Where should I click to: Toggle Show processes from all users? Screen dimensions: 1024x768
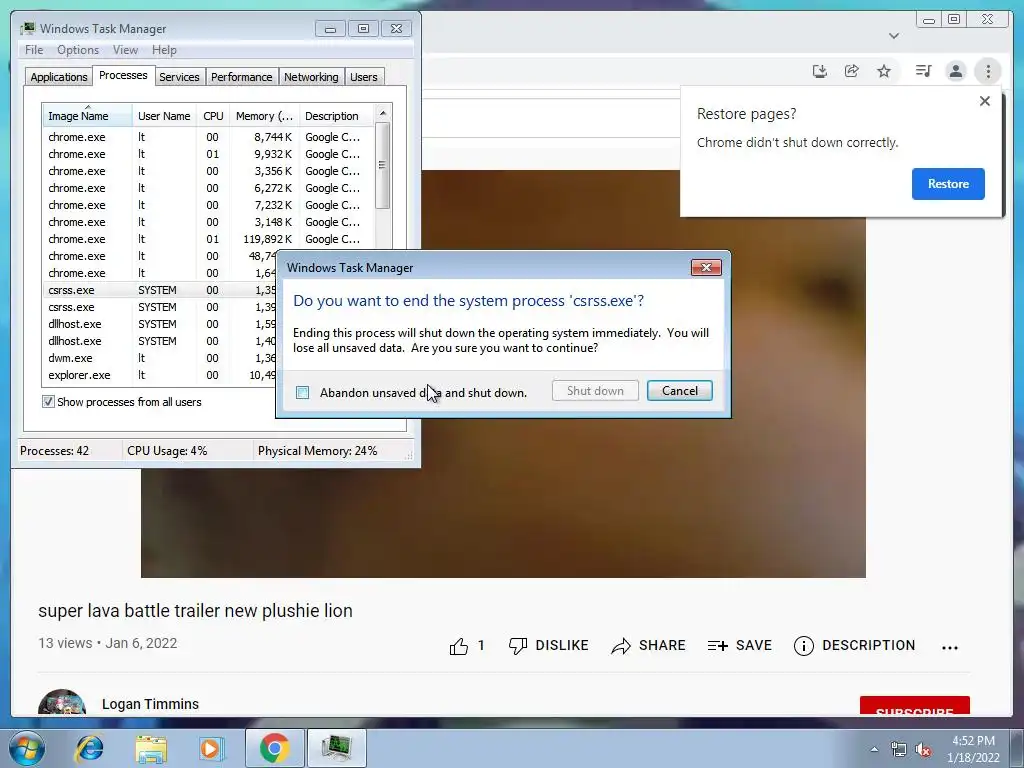[48, 402]
